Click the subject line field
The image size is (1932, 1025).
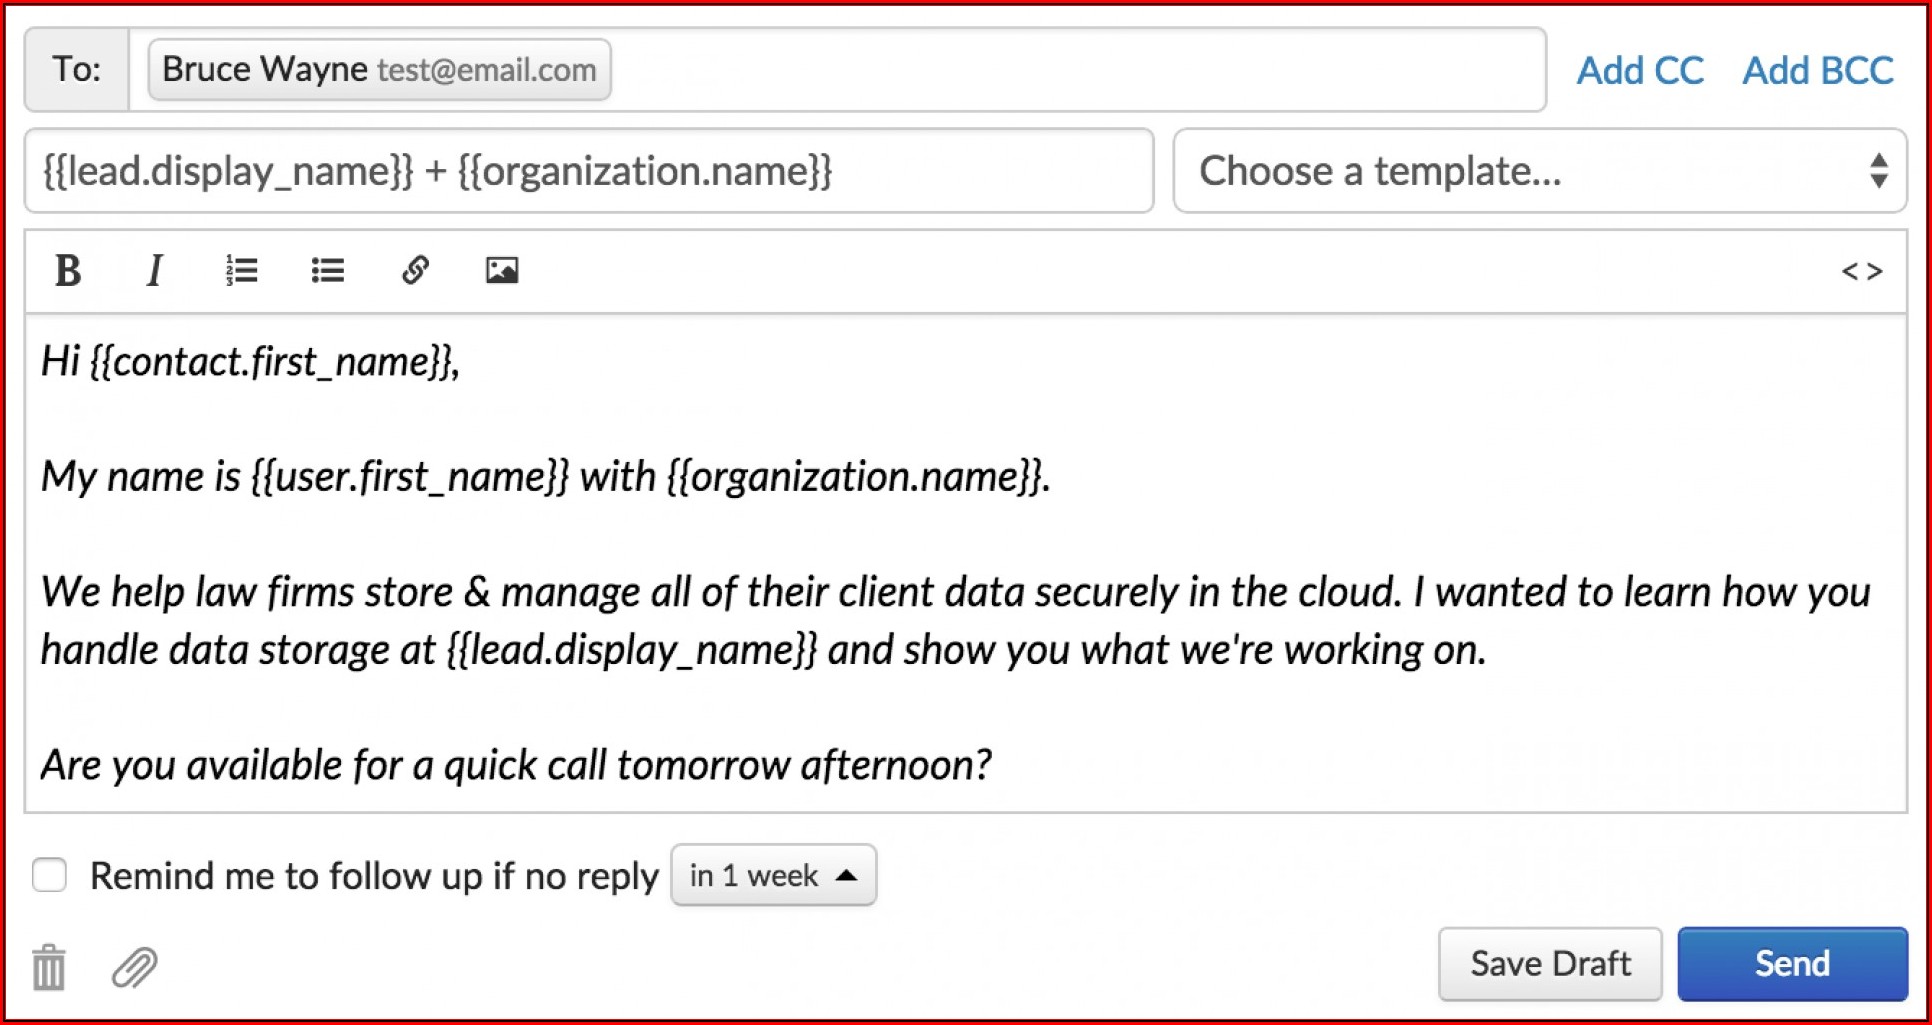[x=588, y=171]
